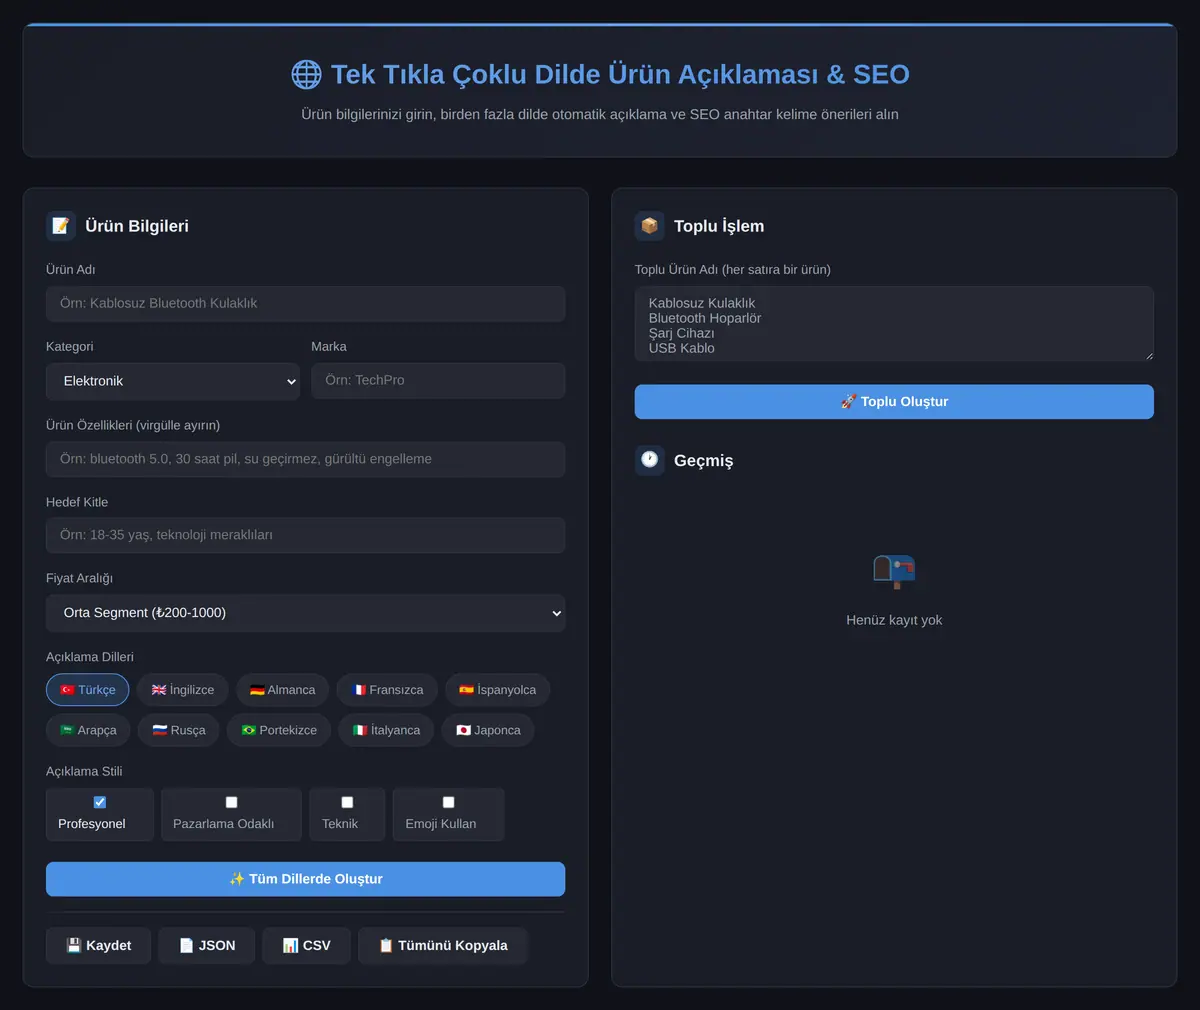1200x1010 pixels.
Task: Click the Henüz kayıt yok text
Action: 894,620
